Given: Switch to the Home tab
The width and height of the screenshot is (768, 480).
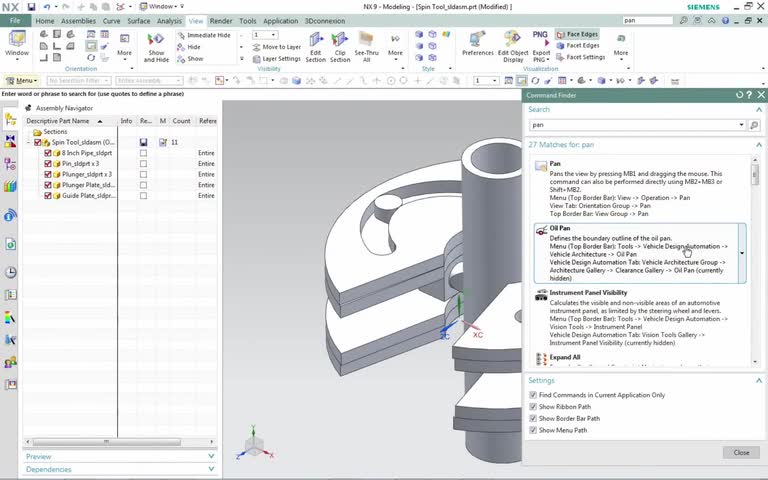Looking at the screenshot, I should point(45,21).
